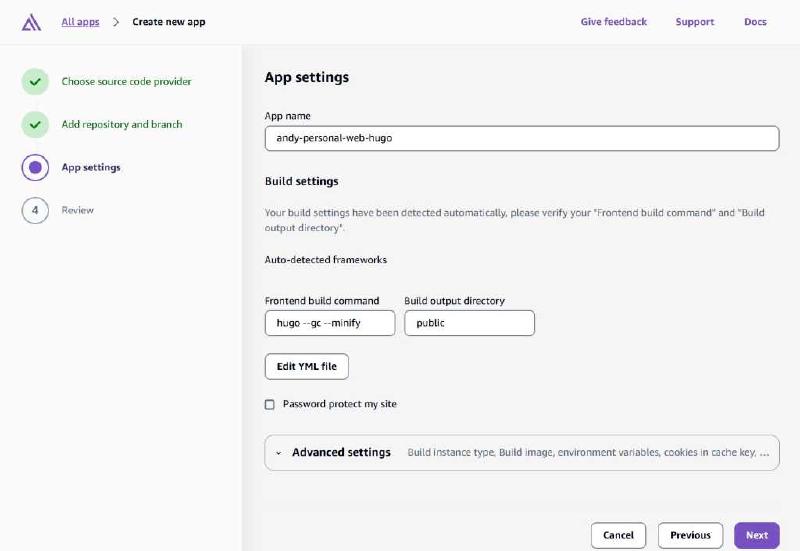Click the Build output directory field
The width and height of the screenshot is (800, 551).
click(x=469, y=323)
